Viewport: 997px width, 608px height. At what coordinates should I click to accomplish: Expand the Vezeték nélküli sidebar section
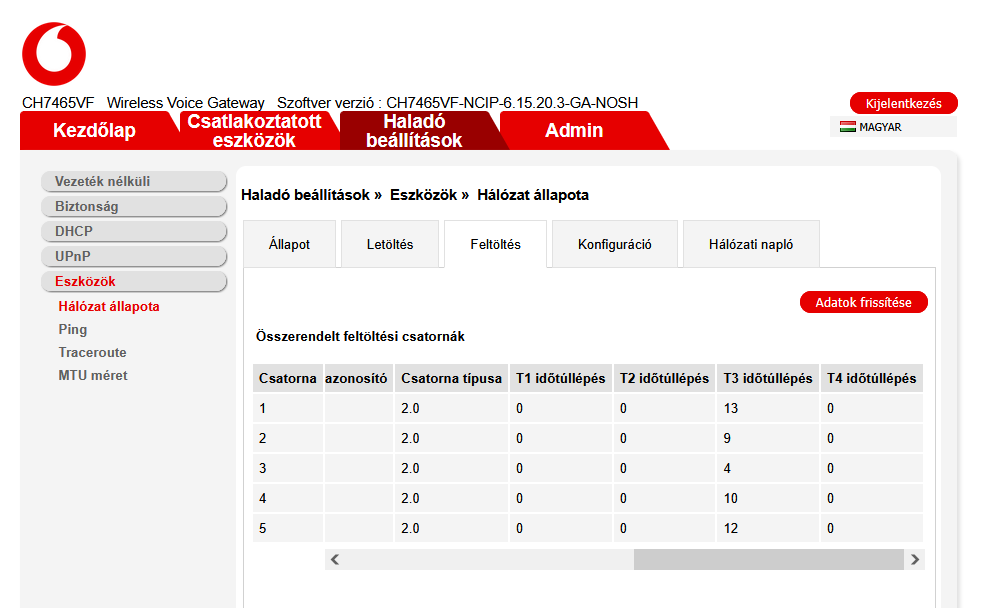(x=134, y=181)
